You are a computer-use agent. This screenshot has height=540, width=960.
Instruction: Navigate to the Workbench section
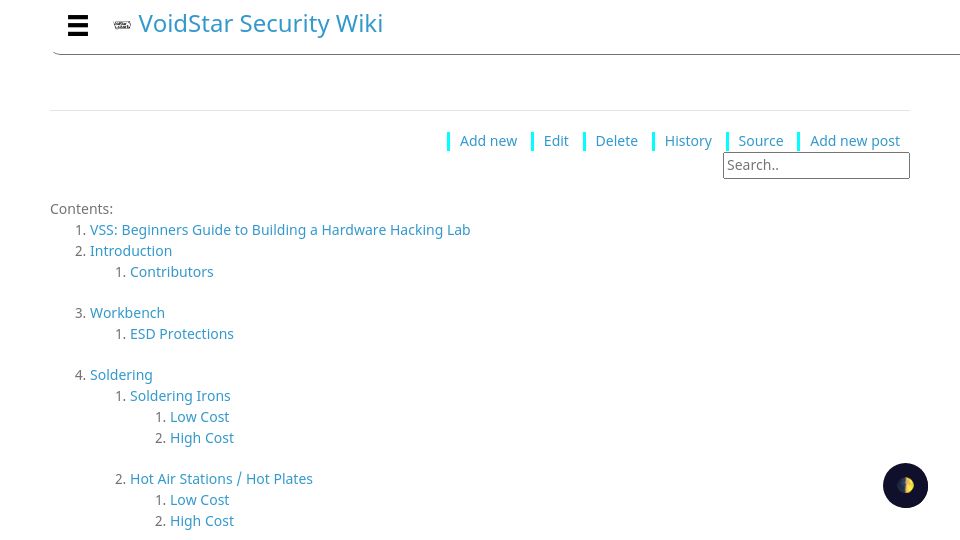coord(127,313)
